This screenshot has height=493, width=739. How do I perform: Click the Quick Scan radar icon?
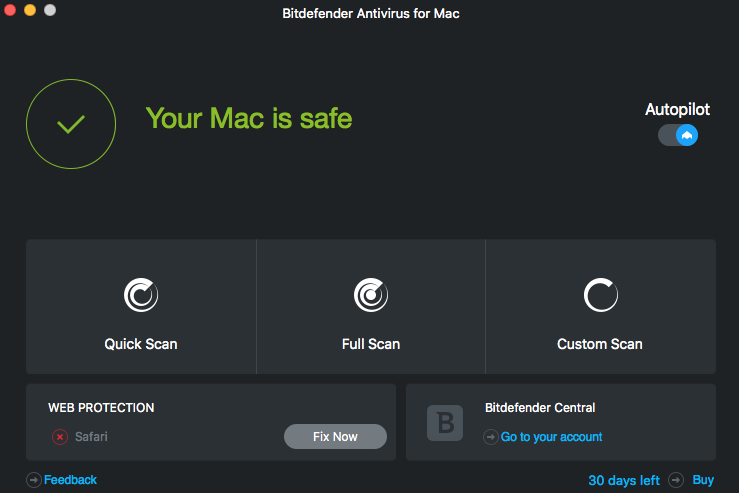[x=141, y=295]
